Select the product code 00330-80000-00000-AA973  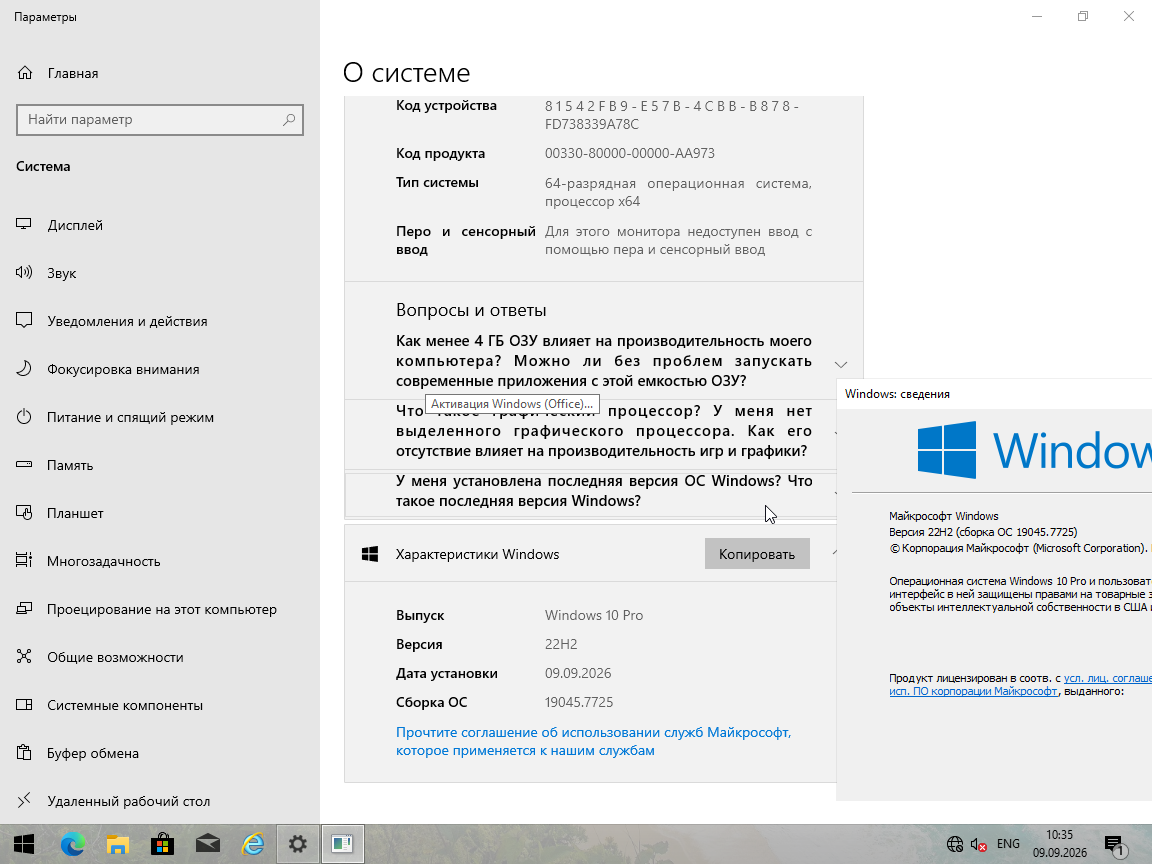click(x=630, y=153)
